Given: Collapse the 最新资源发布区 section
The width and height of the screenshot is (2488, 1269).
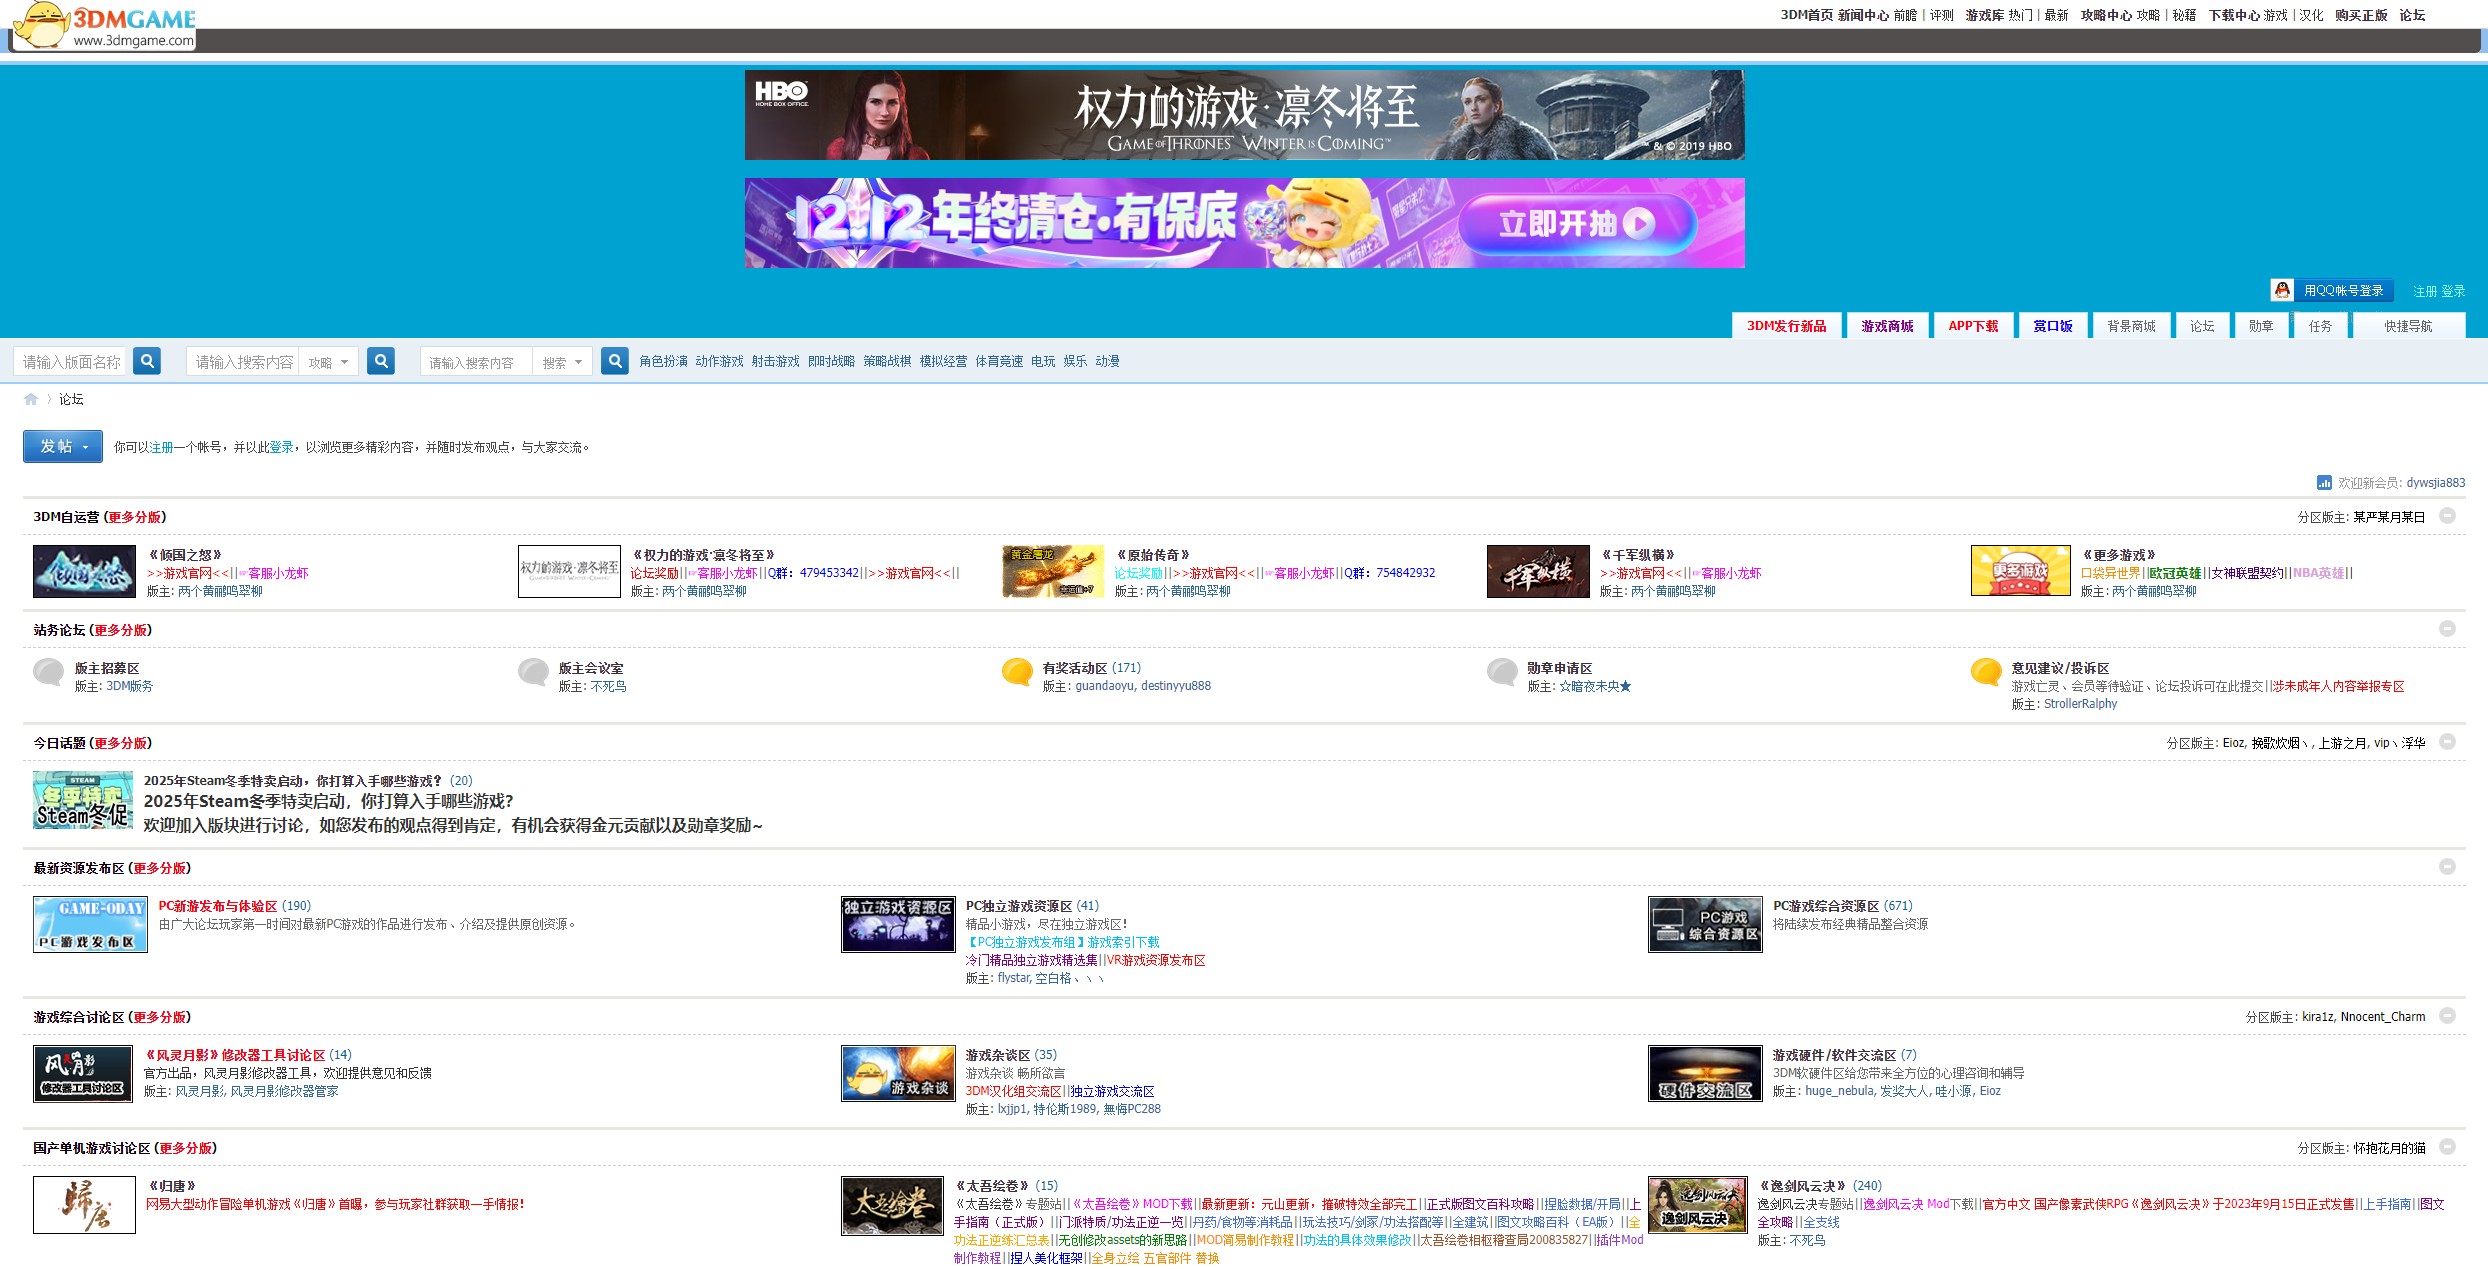Looking at the screenshot, I should [x=2449, y=867].
